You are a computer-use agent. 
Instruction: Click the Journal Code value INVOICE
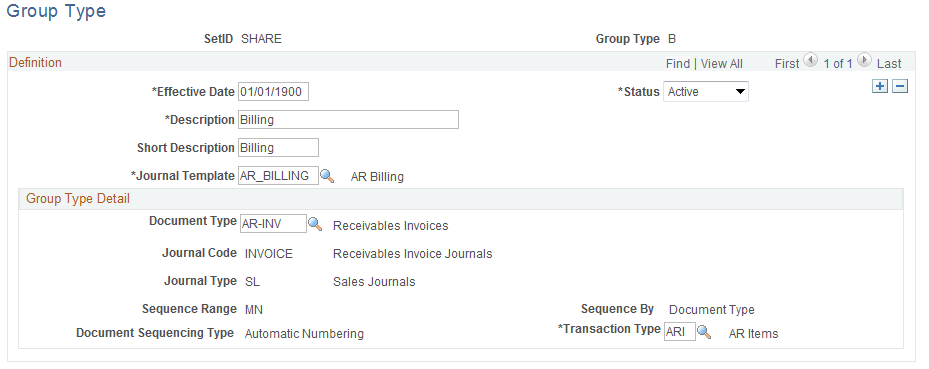[x=269, y=254]
